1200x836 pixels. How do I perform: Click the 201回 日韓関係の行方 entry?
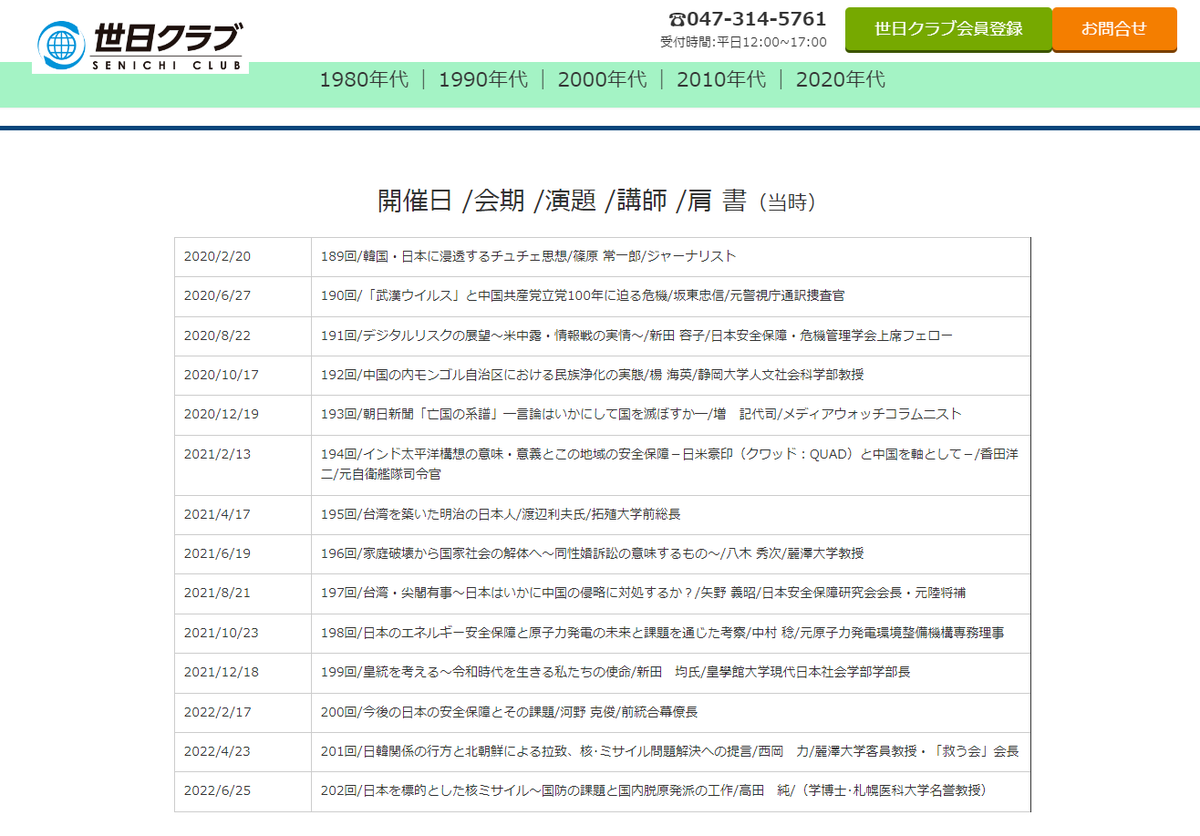(x=669, y=752)
